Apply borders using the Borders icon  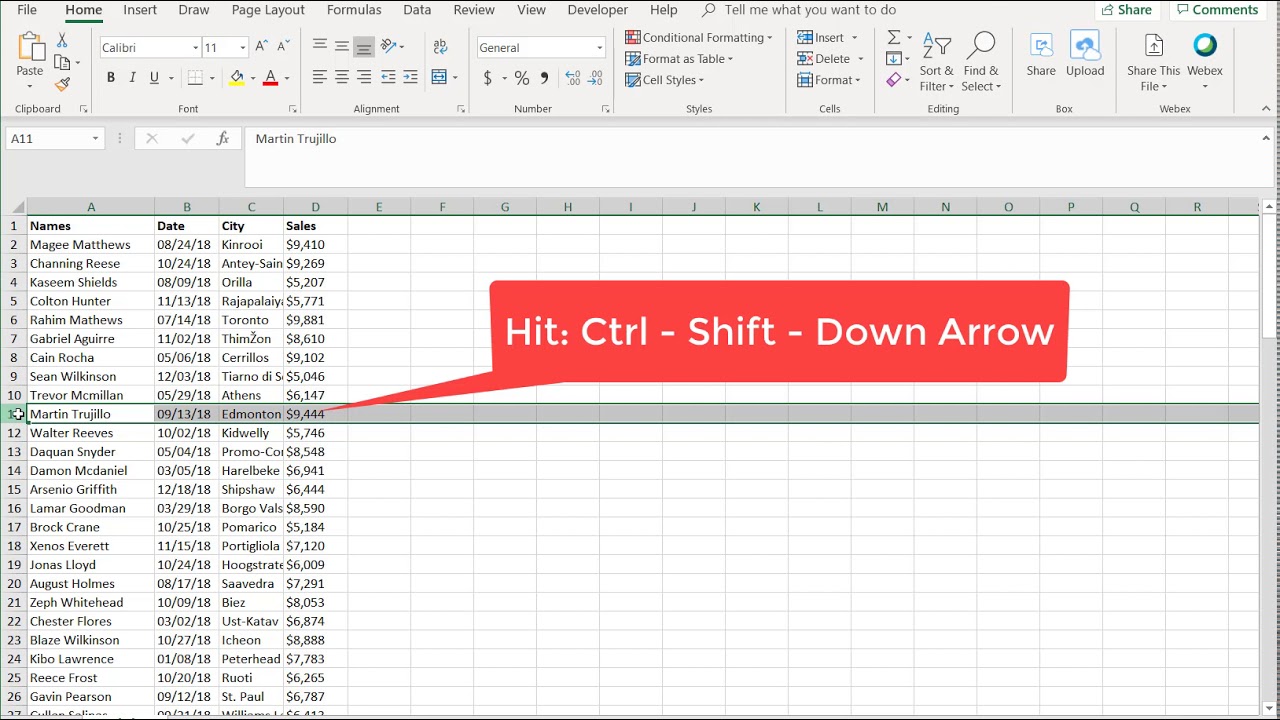[195, 78]
